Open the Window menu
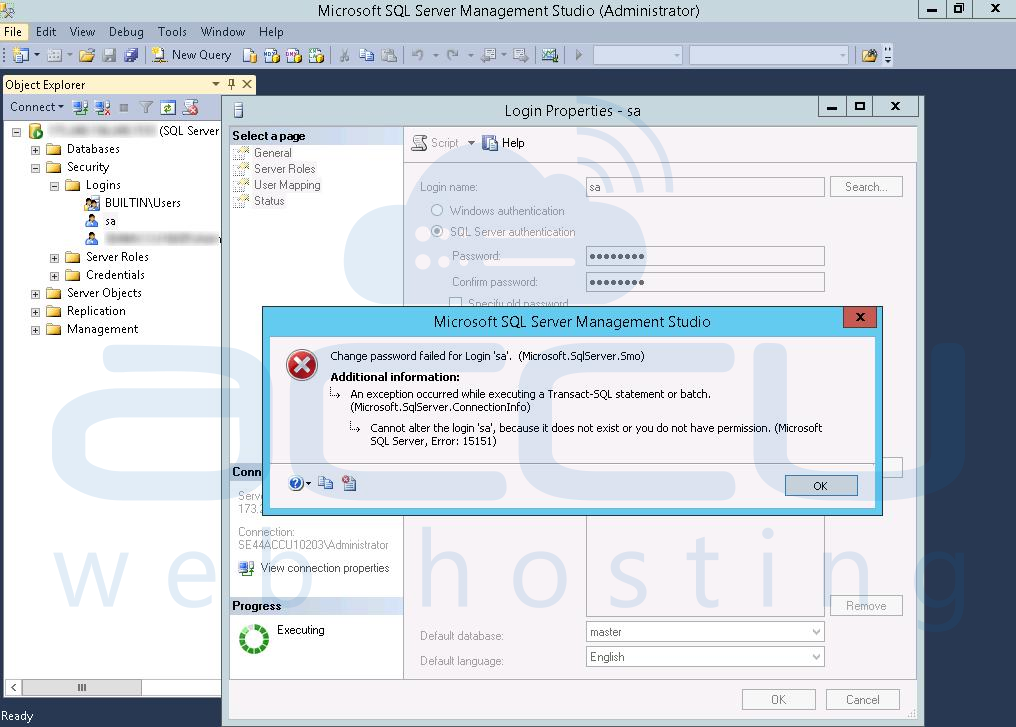The image size is (1016, 727). point(223,32)
